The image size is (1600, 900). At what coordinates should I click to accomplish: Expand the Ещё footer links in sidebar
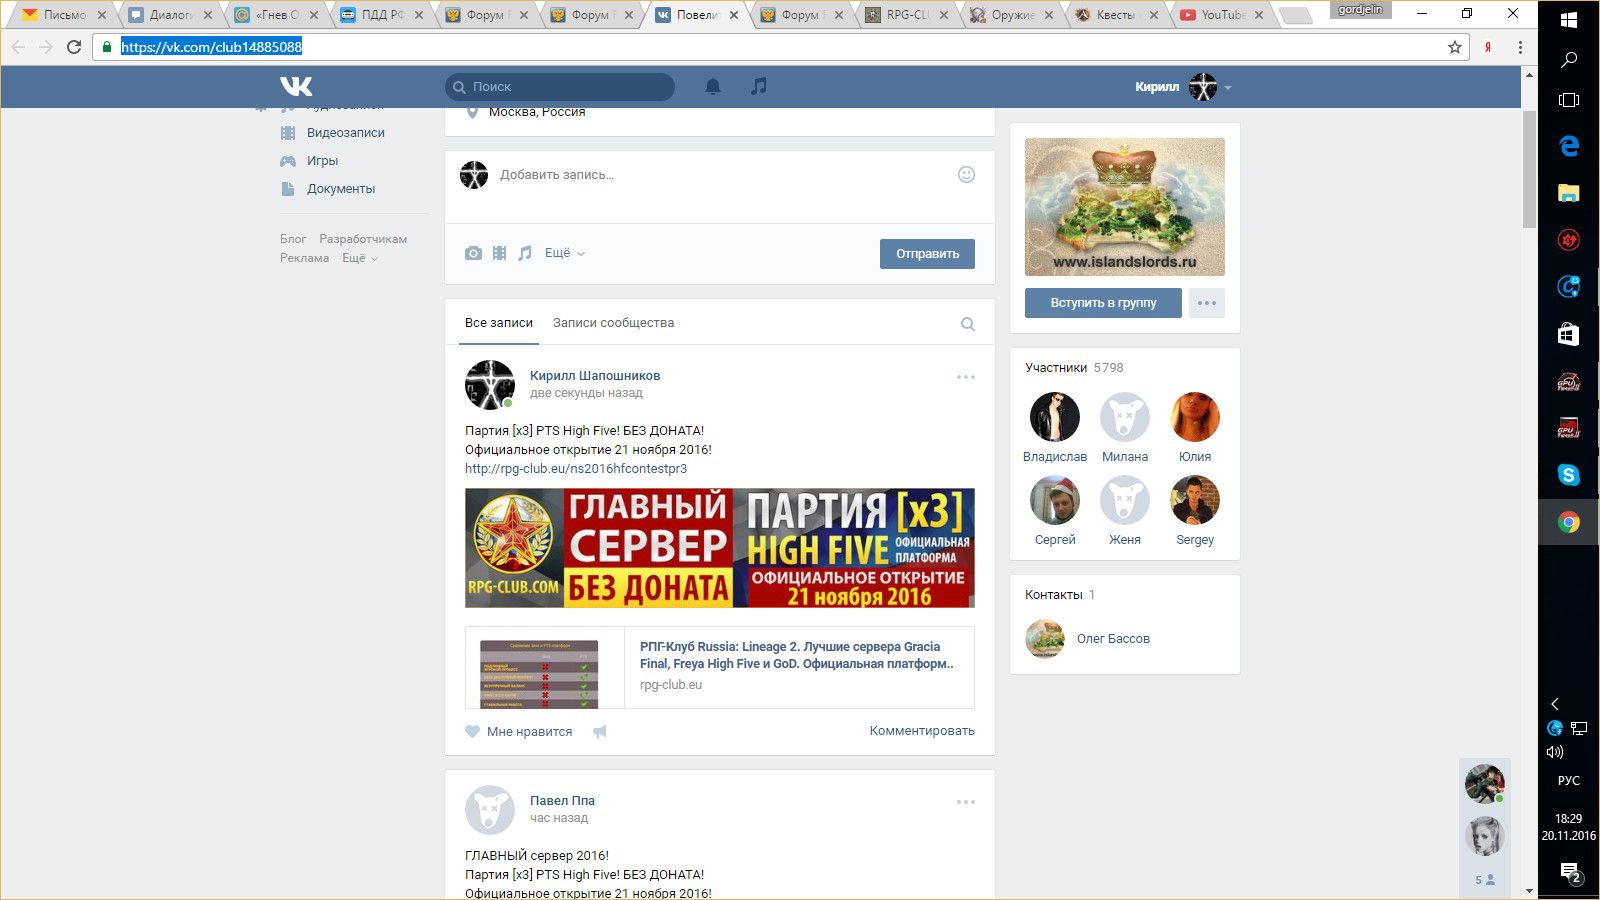coord(359,258)
